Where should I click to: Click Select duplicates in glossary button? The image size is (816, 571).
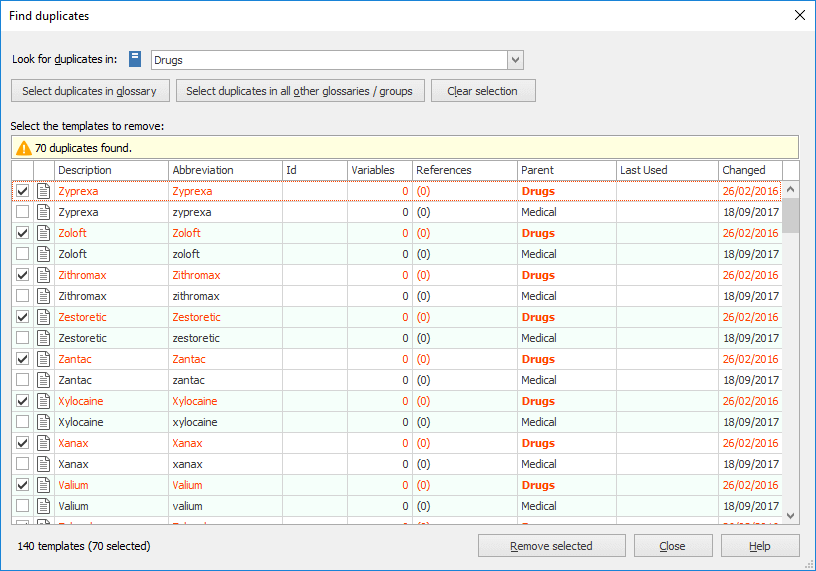tap(91, 91)
